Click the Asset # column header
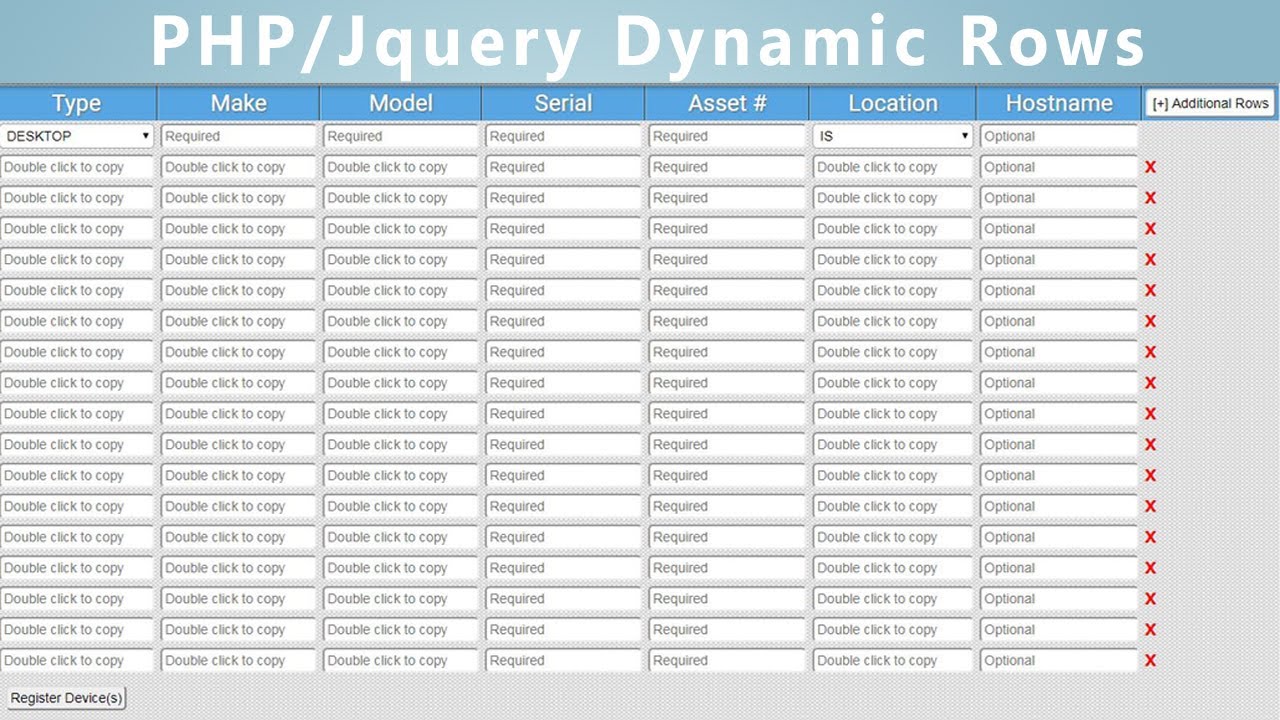The width and height of the screenshot is (1280, 720). coord(727,103)
